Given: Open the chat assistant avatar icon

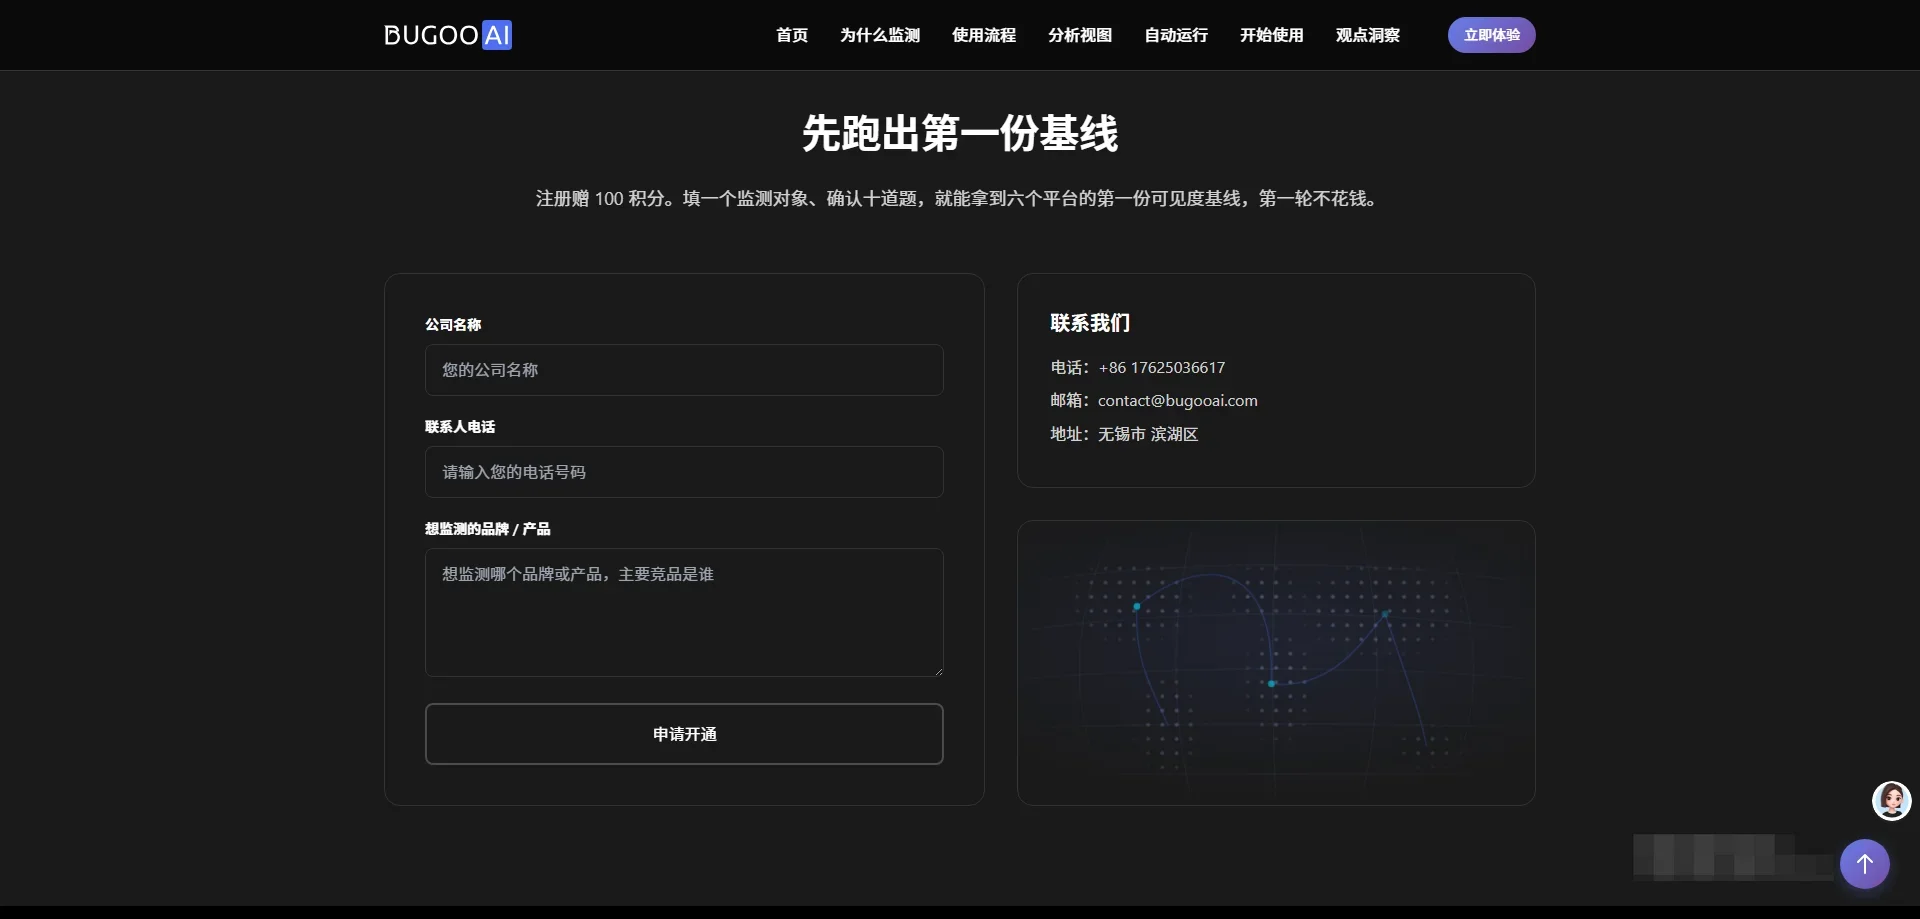Looking at the screenshot, I should coord(1891,800).
